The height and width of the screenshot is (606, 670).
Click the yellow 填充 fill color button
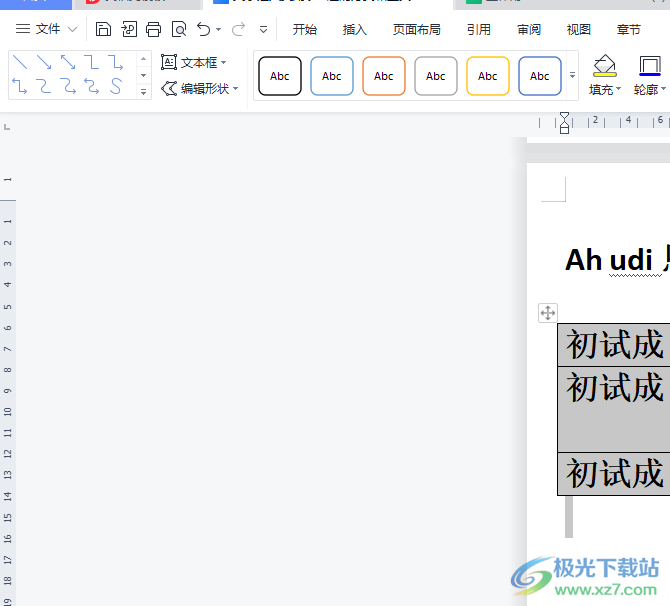click(604, 67)
